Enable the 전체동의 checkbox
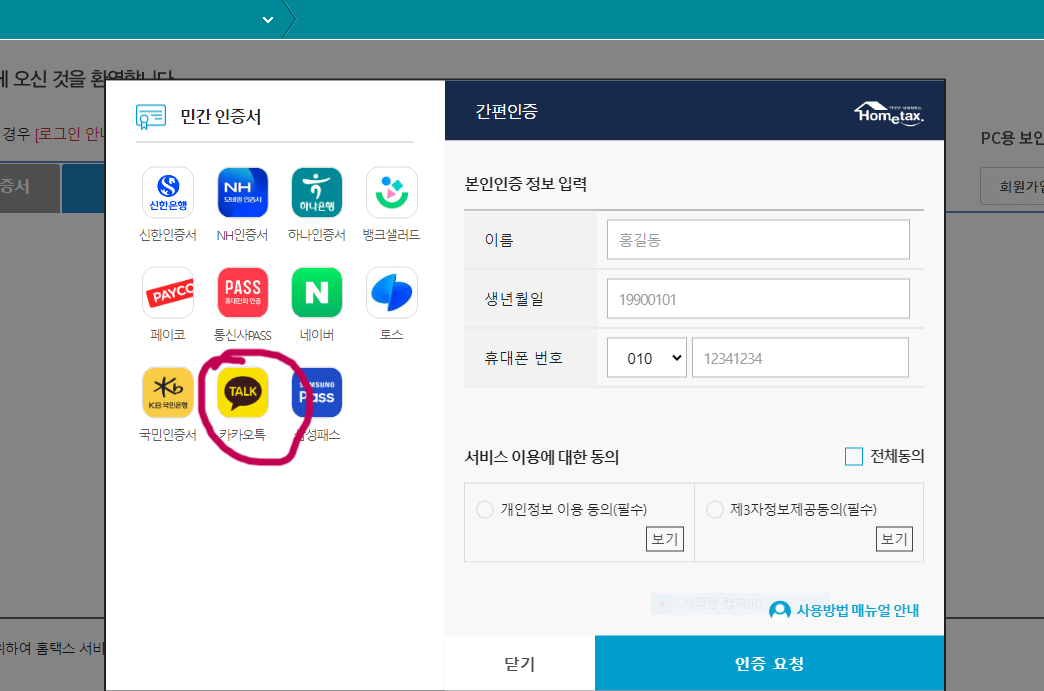Screen dimensions: 1044x691 pos(854,456)
